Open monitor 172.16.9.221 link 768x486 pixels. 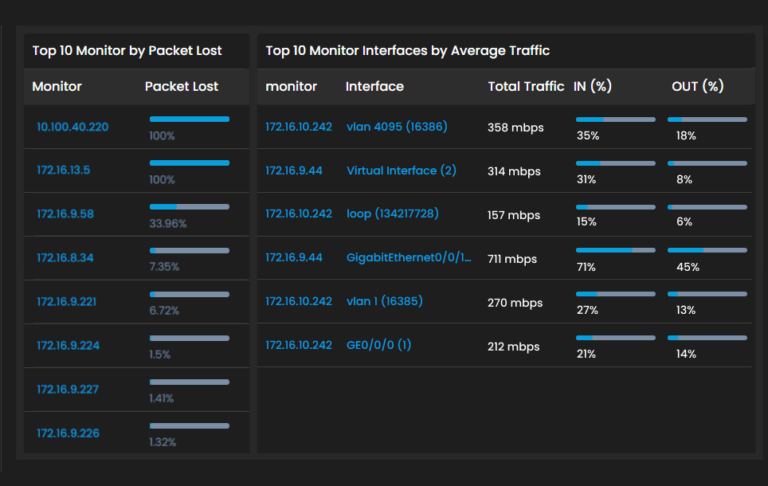(67, 301)
